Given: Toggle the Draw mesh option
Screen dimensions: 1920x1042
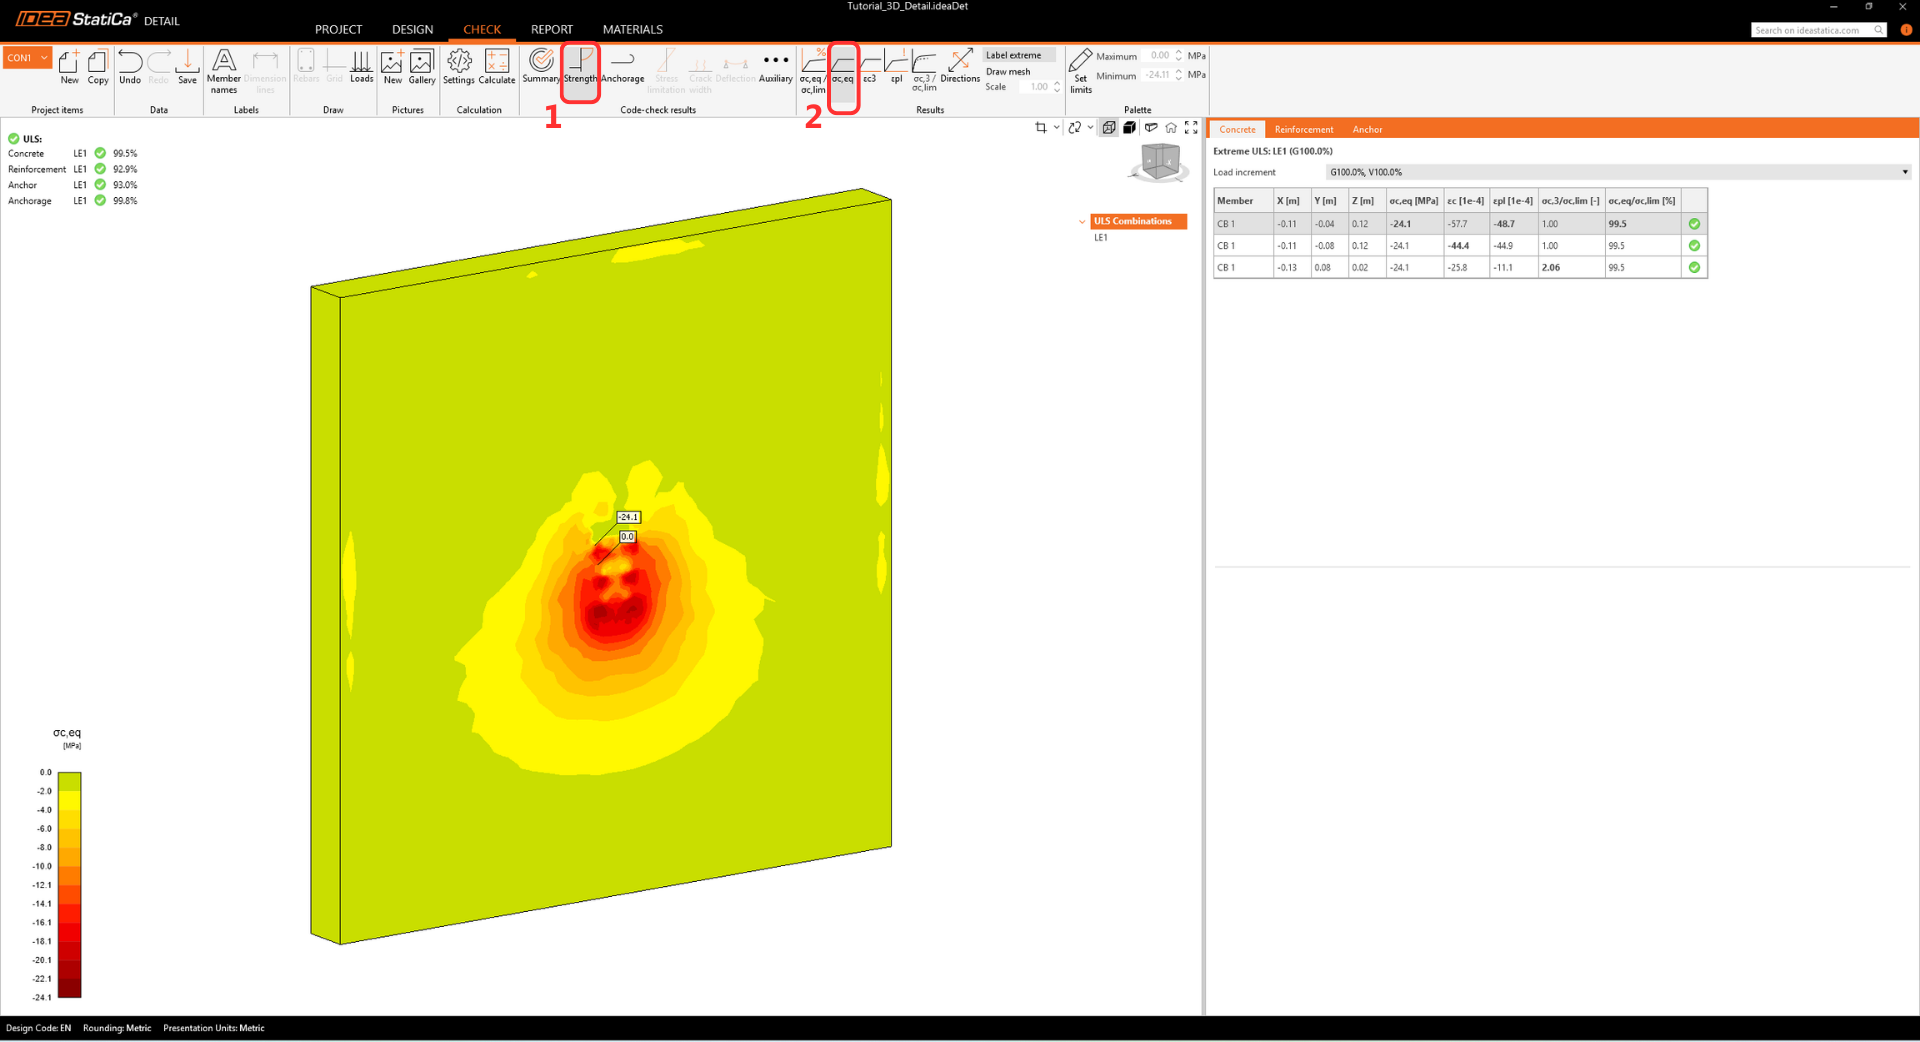Looking at the screenshot, I should 1008,72.
